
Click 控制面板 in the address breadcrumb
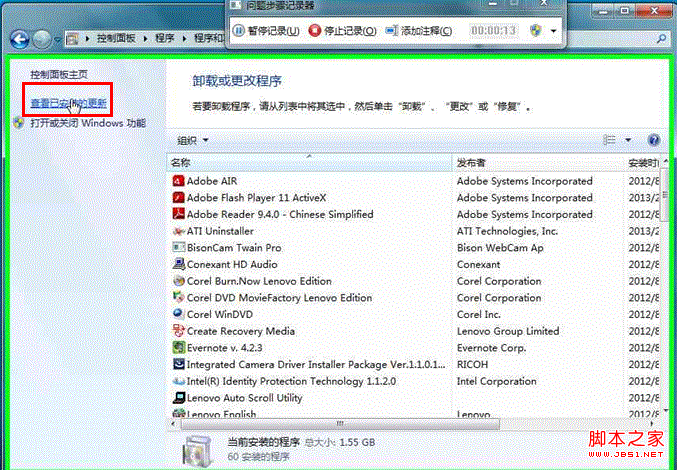click(116, 38)
